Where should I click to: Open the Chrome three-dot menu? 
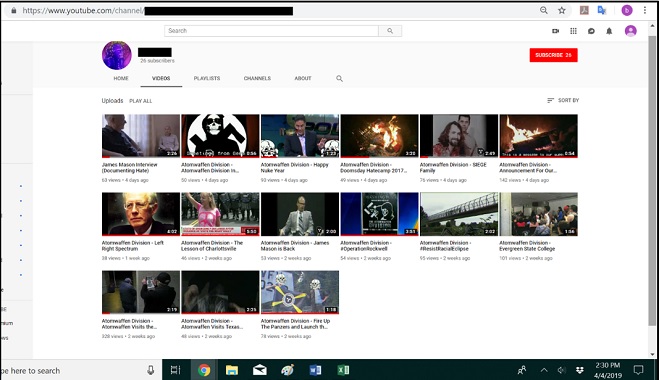click(645, 11)
